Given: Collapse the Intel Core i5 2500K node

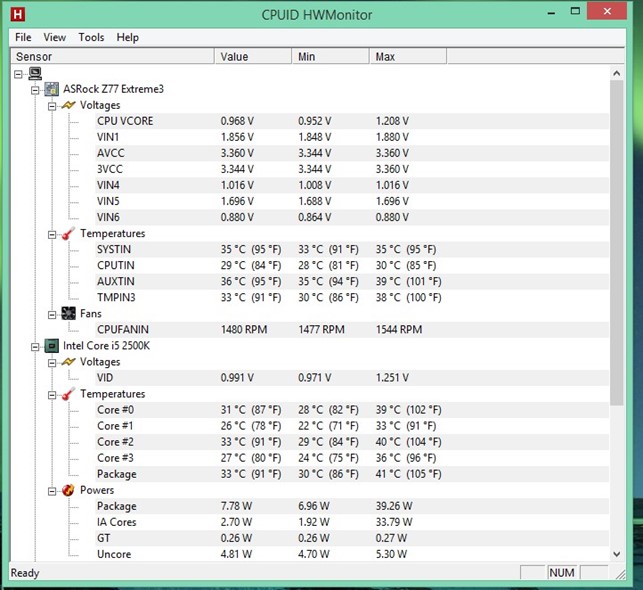Looking at the screenshot, I should (x=35, y=346).
